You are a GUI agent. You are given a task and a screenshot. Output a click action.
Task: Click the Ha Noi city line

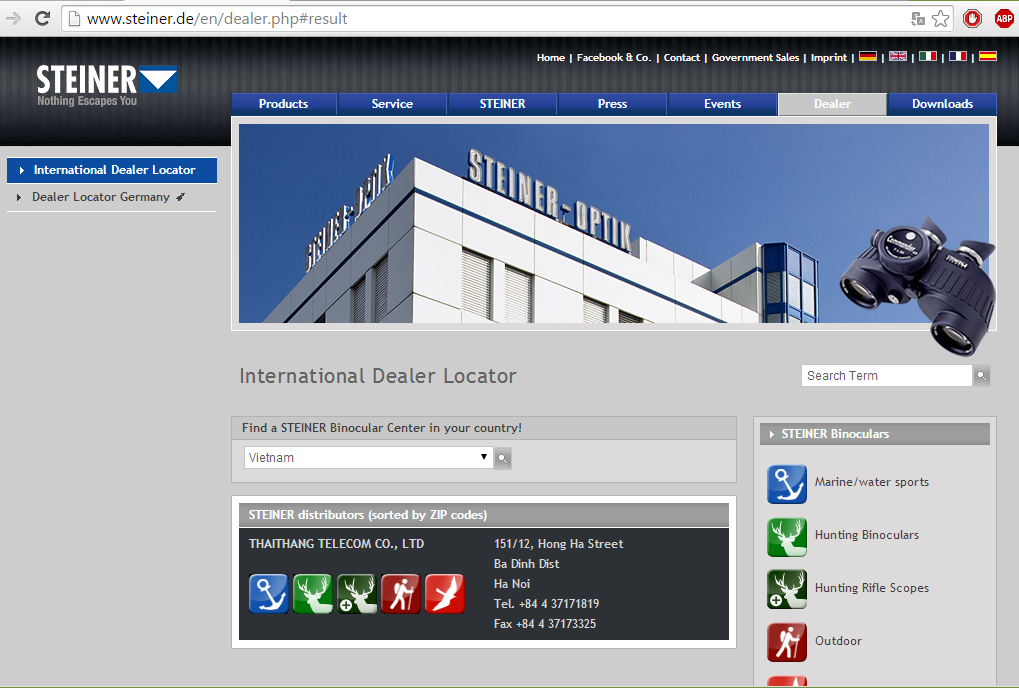(x=512, y=583)
